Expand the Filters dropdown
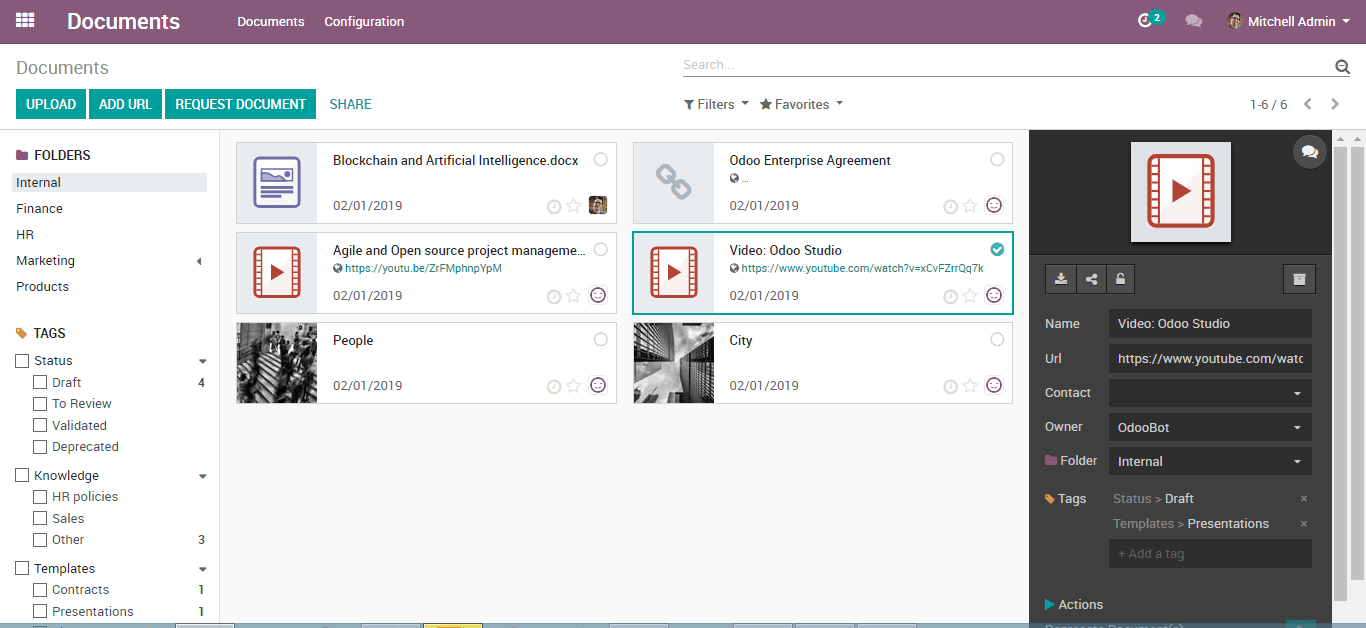 coord(716,104)
